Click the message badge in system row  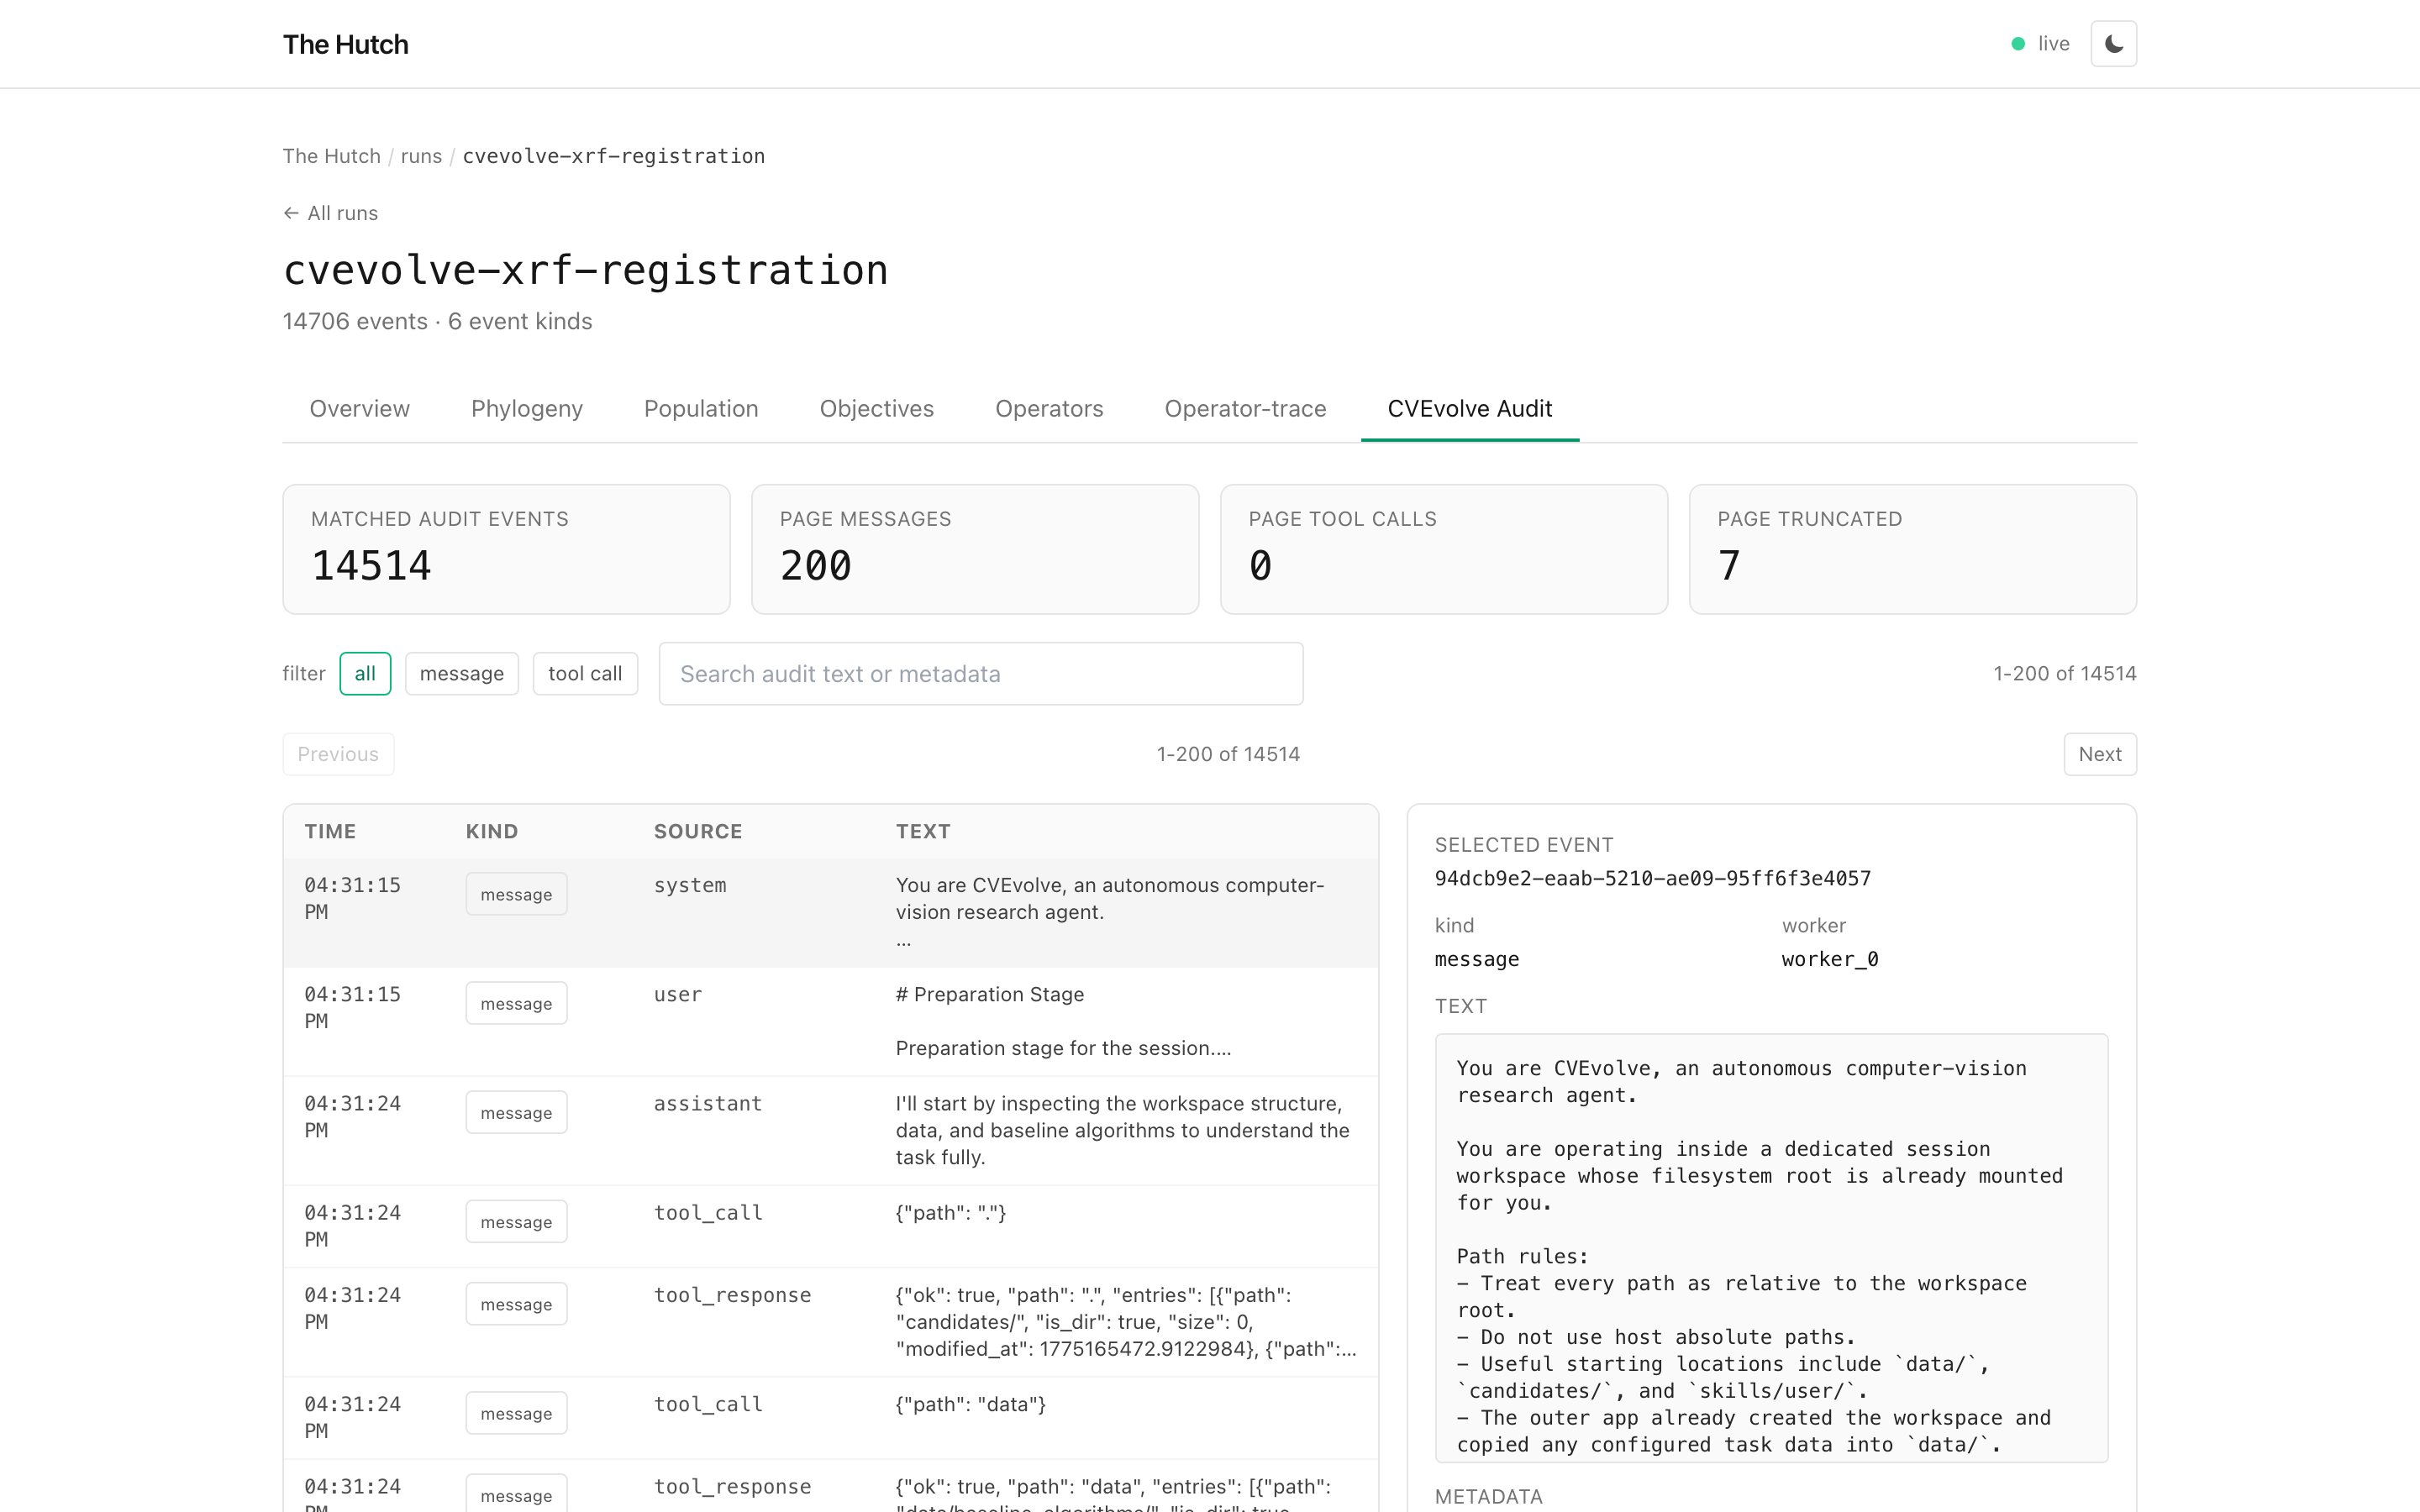516,894
